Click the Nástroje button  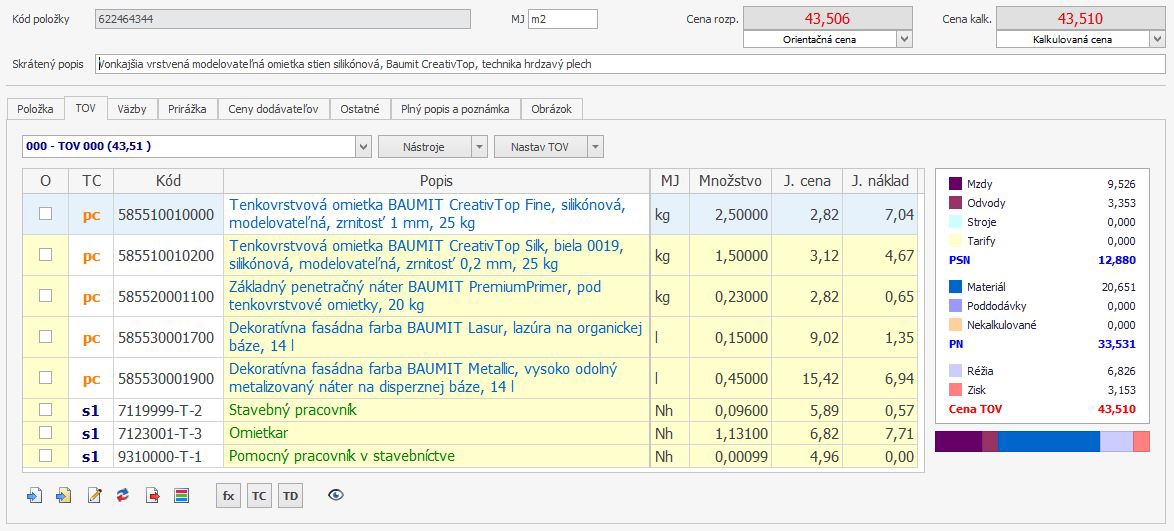(425, 147)
